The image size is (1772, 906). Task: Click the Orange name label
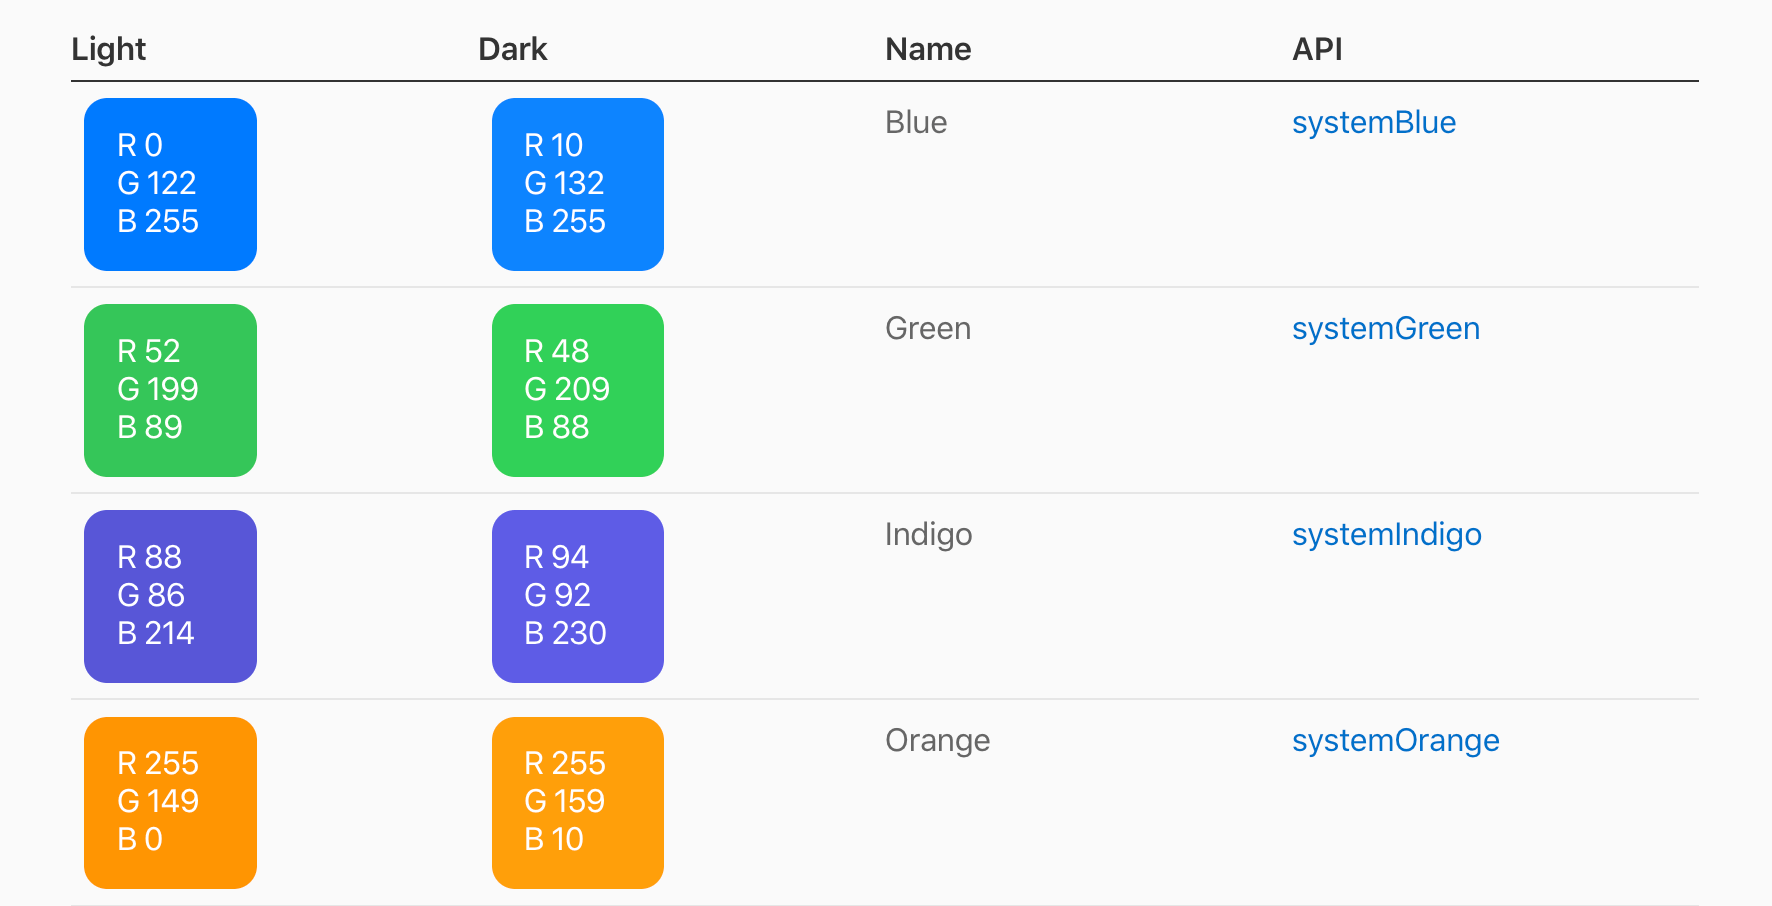tap(937, 741)
